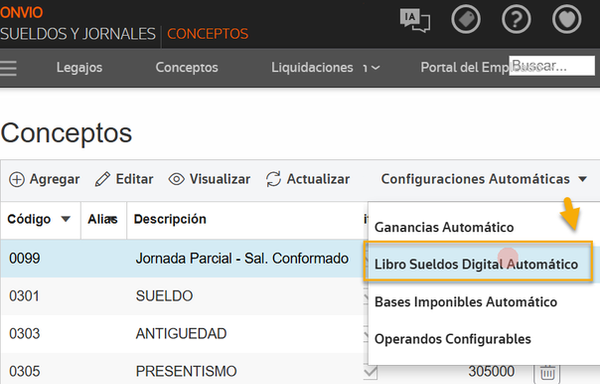Toggle the checkbox in PRESENTISMO row
This screenshot has height=384, width=600.
click(x=370, y=372)
